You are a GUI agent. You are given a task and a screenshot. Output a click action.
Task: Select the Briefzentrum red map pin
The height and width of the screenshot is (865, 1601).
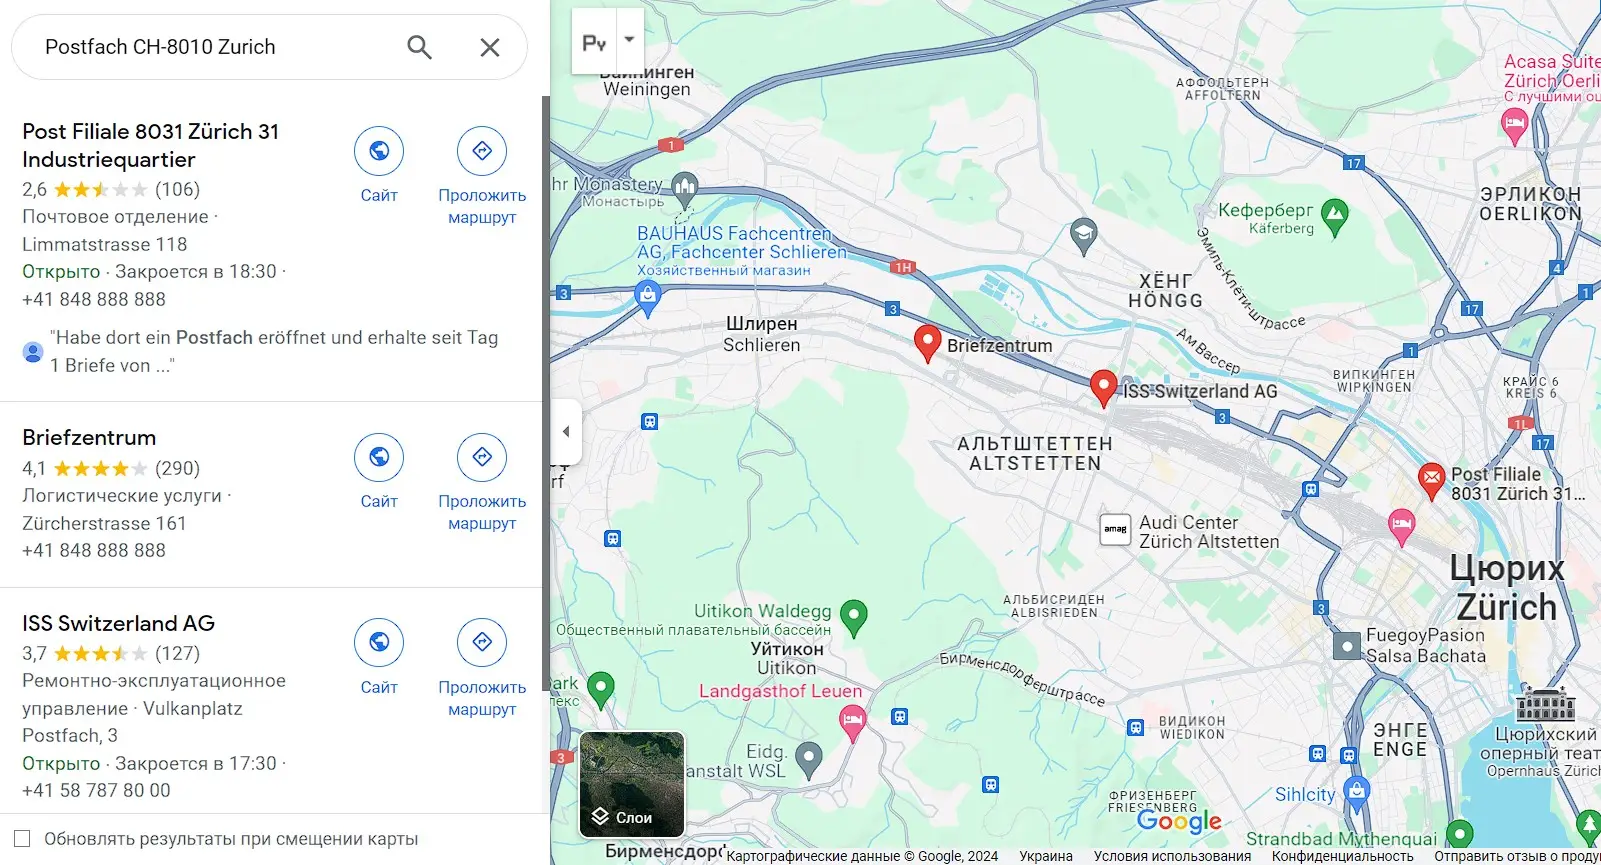[x=928, y=343]
